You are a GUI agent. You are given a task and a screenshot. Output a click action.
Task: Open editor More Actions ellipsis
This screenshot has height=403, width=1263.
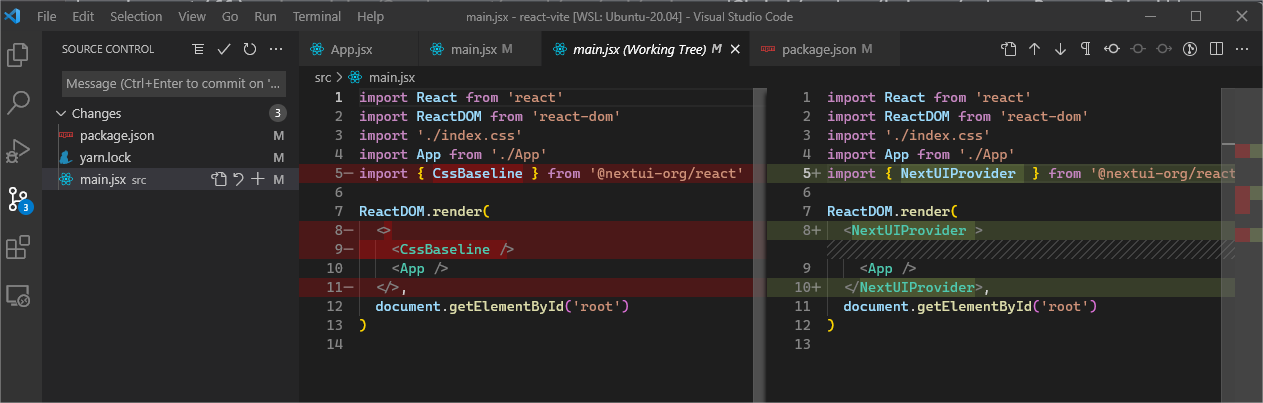[x=1242, y=49]
